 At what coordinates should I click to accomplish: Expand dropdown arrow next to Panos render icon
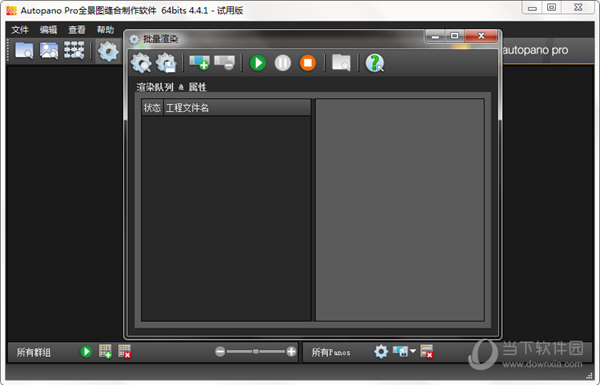point(412,351)
